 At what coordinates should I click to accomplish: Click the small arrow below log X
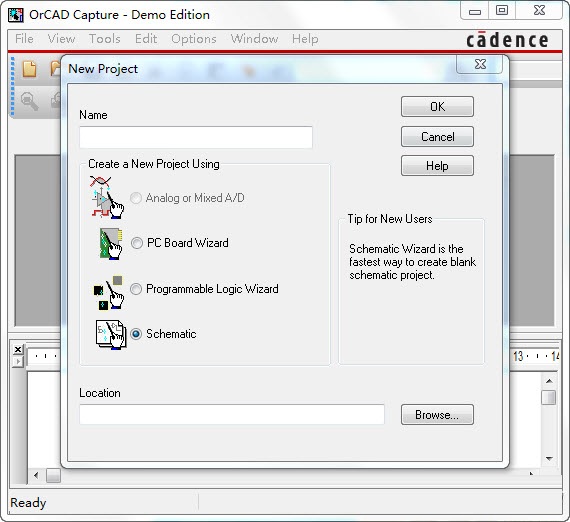coord(17,362)
